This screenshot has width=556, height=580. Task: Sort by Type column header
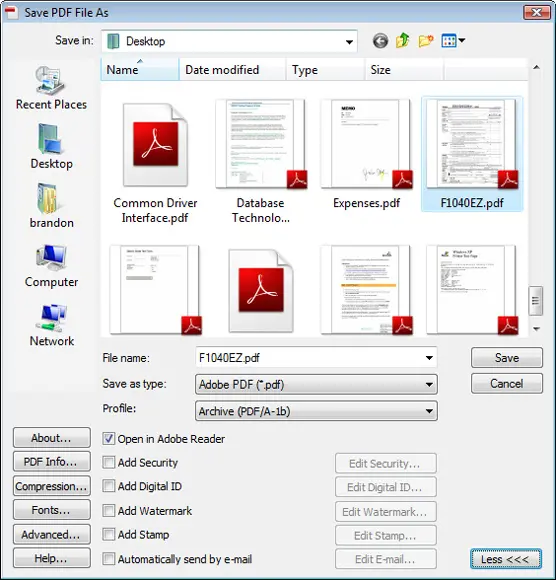click(x=326, y=70)
